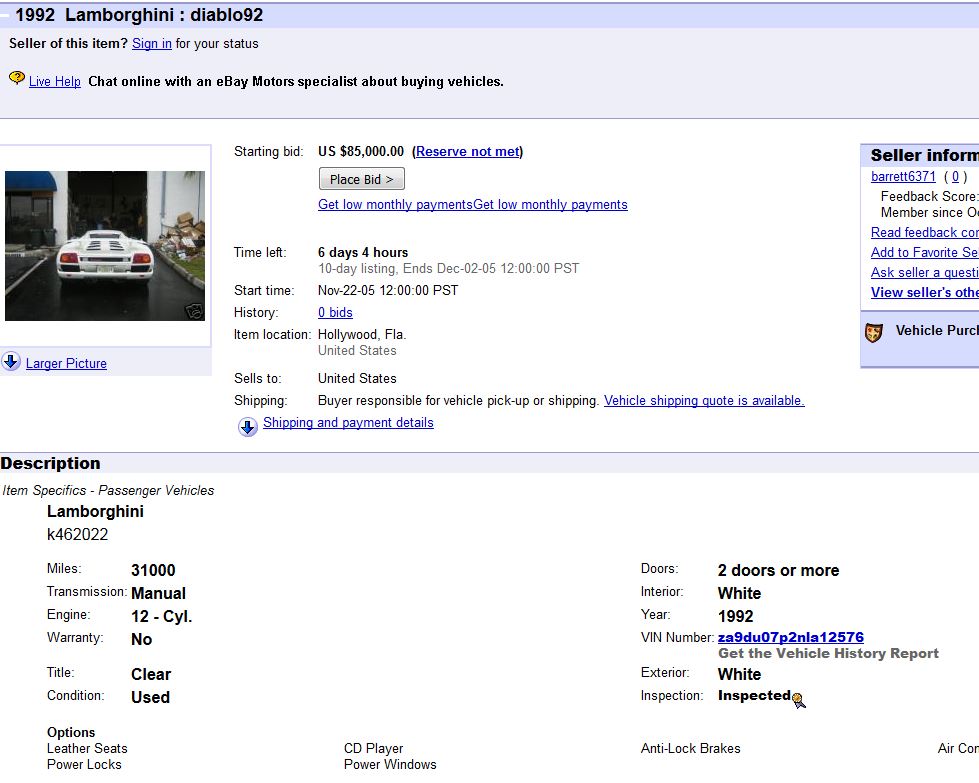Open VIN number za9du07p2nla12576 link

point(790,638)
